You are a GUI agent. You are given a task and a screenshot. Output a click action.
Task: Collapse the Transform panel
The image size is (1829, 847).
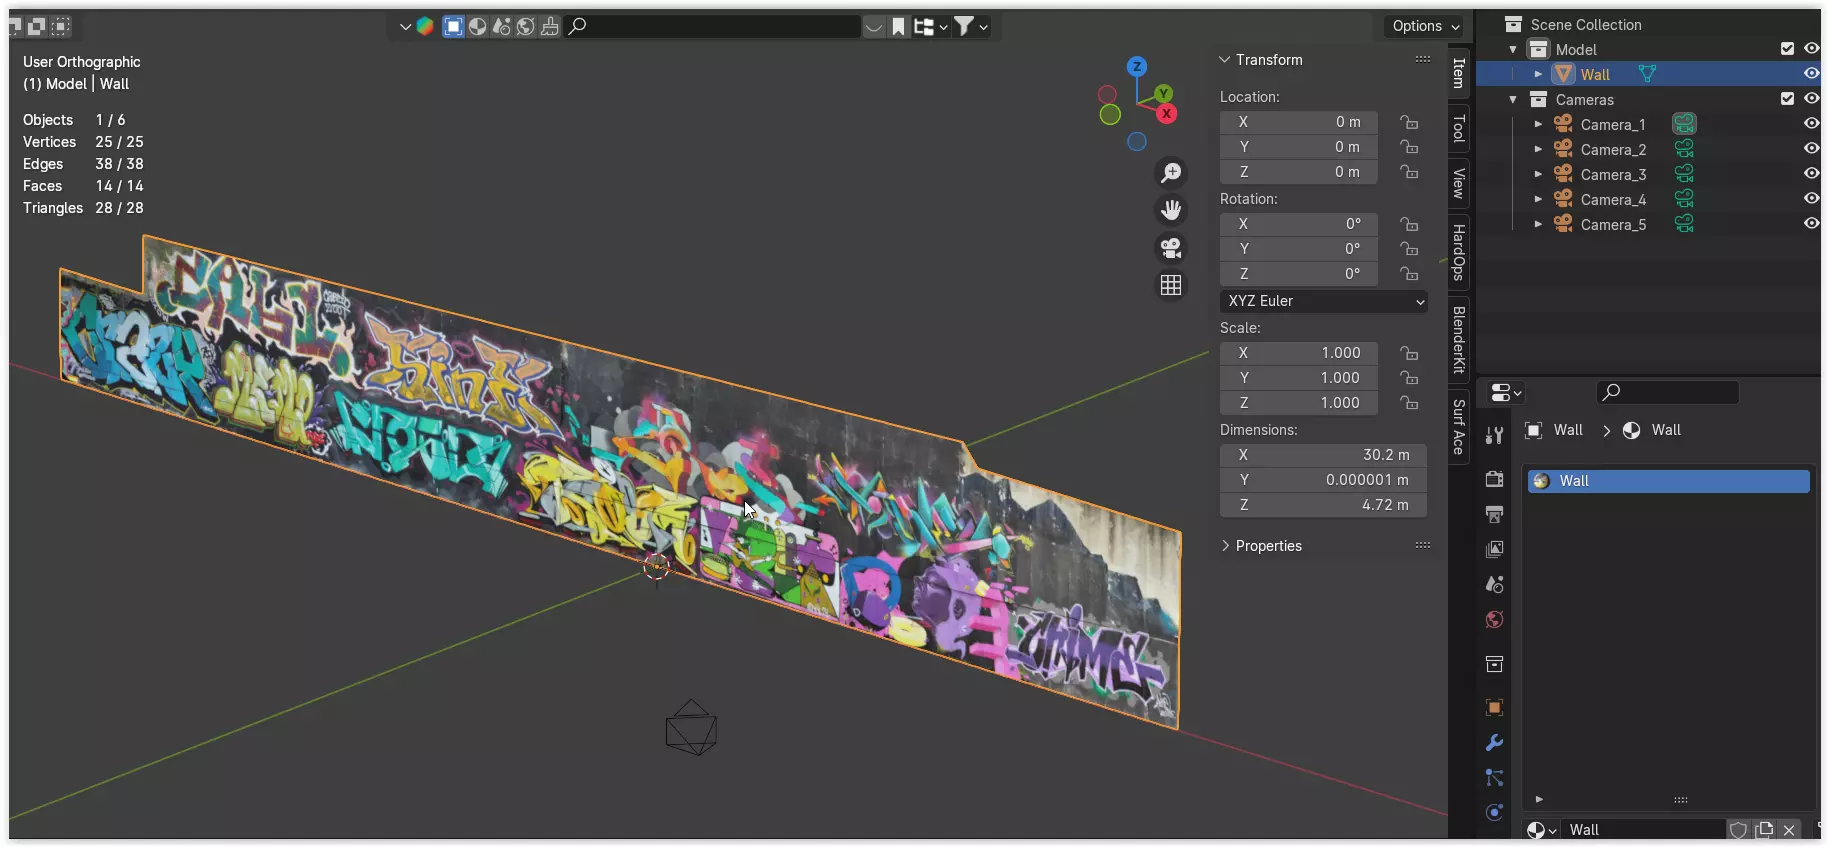pos(1225,60)
